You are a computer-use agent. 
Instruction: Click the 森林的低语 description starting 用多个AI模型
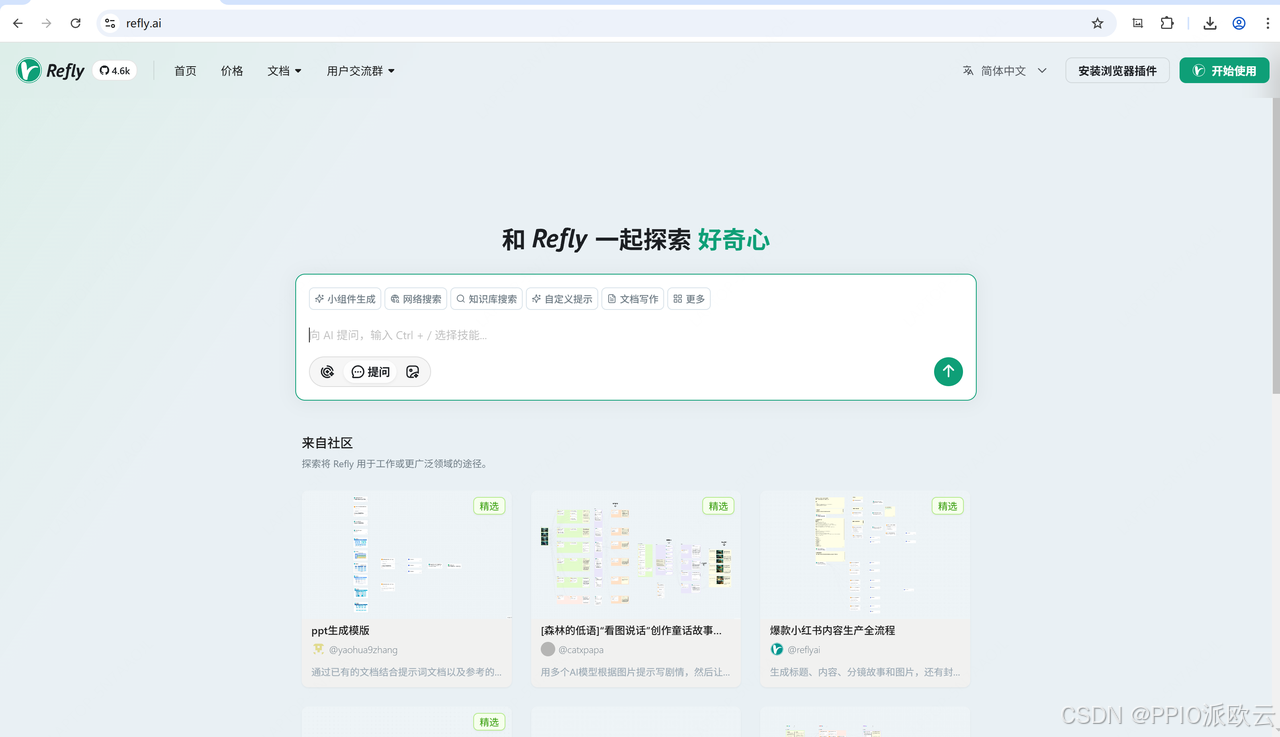[635, 672]
